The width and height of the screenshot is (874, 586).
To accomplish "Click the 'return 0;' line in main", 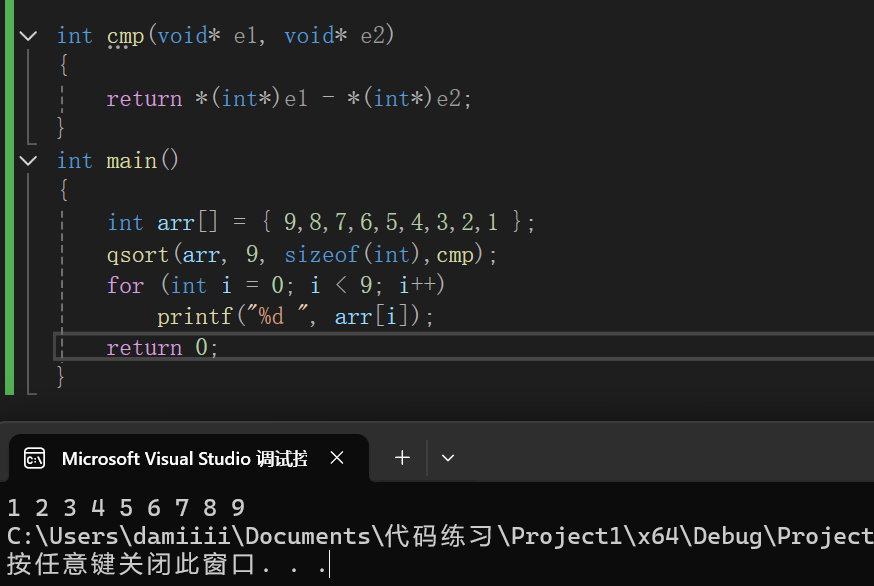I will coord(162,347).
